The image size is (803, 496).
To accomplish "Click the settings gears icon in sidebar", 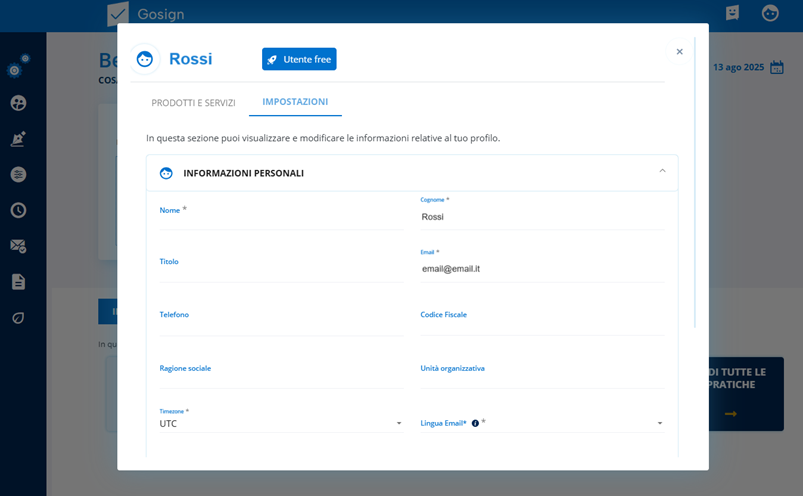I will [x=17, y=68].
